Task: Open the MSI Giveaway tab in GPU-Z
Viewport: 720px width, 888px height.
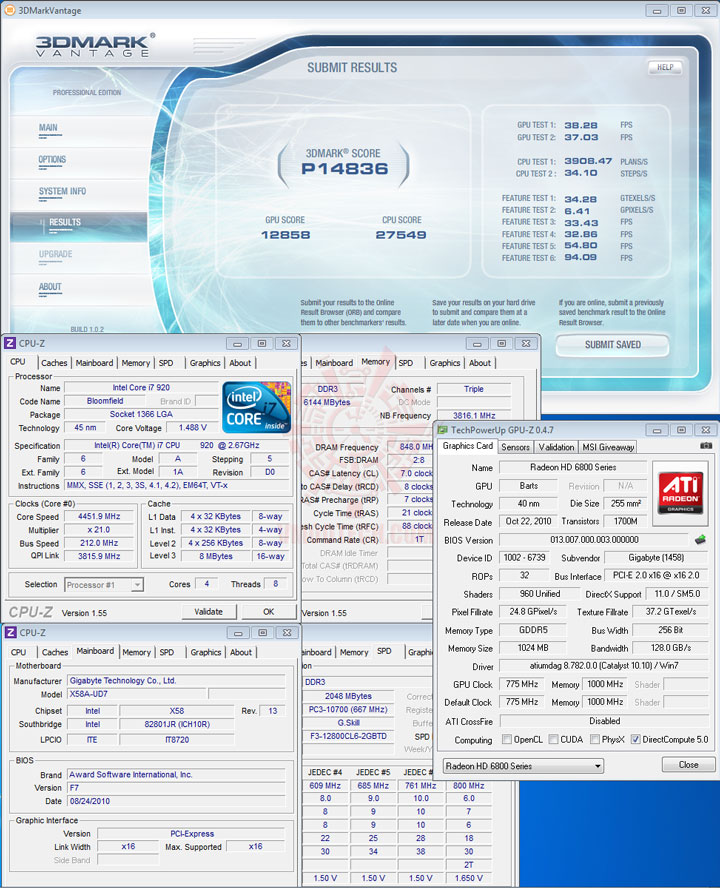Action: pyautogui.click(x=608, y=447)
